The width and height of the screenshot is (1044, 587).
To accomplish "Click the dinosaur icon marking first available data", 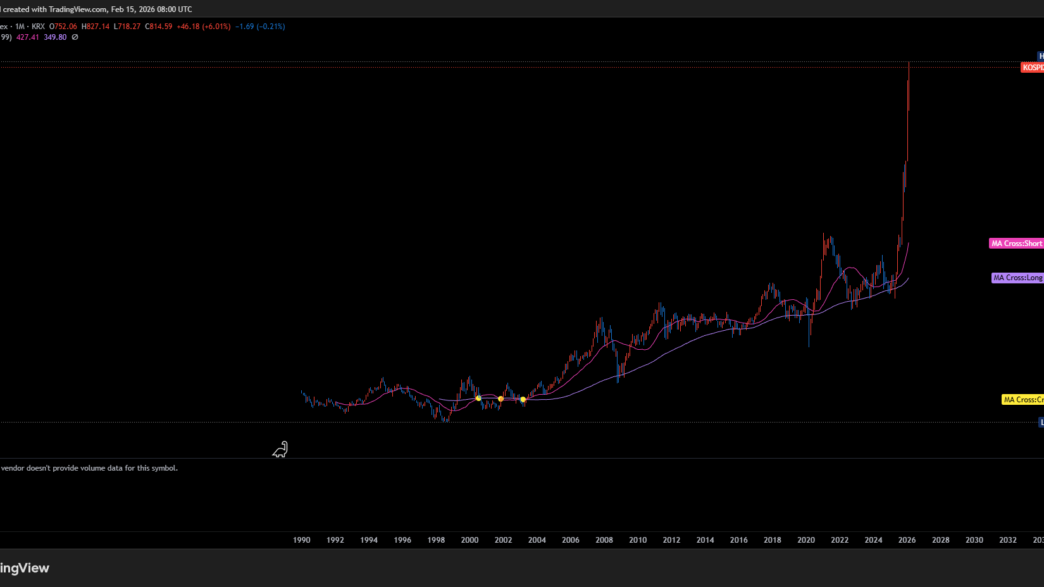I will click(281, 450).
